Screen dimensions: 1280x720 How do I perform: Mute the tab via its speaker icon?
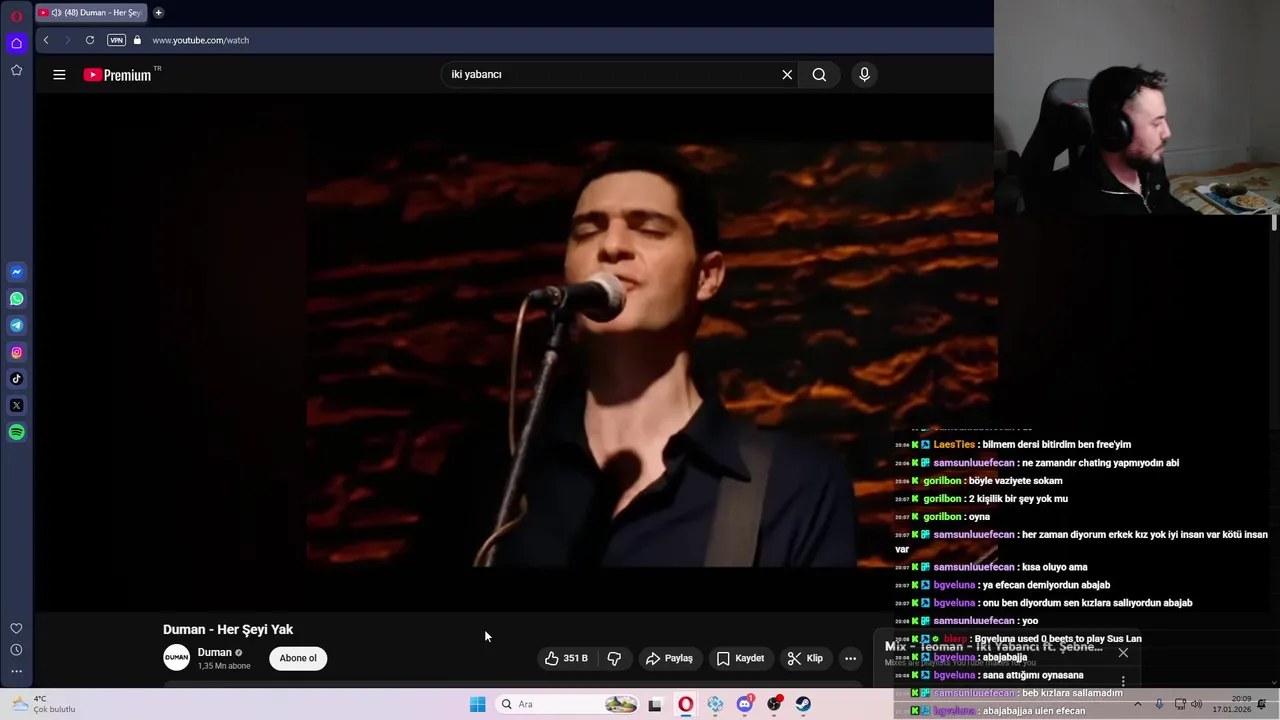pos(56,13)
